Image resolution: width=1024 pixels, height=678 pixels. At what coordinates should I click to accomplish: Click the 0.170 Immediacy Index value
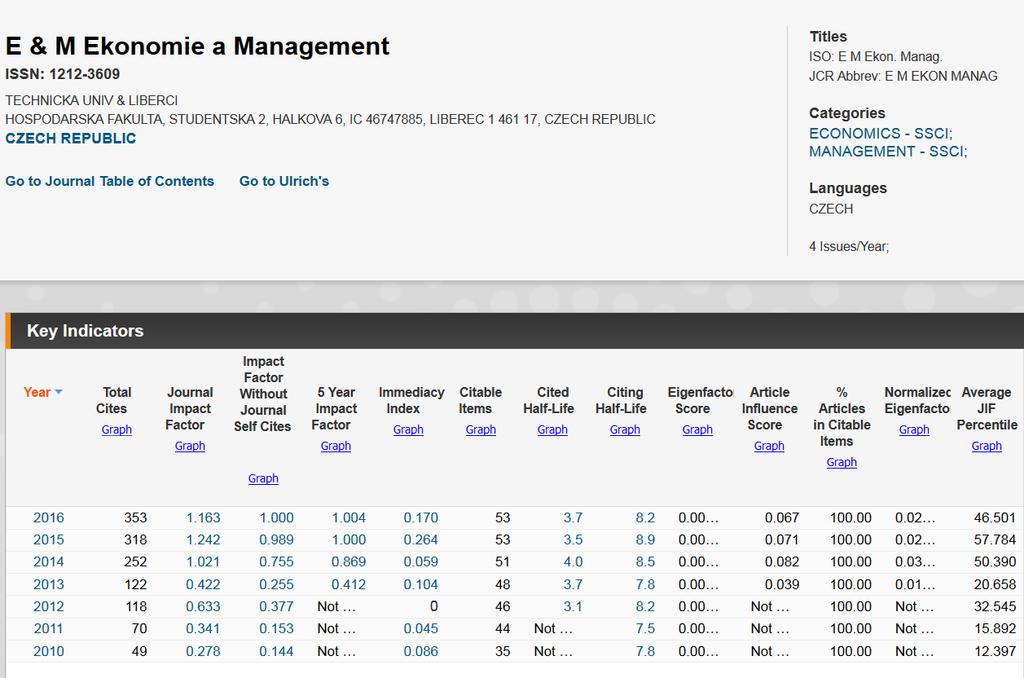[421, 518]
